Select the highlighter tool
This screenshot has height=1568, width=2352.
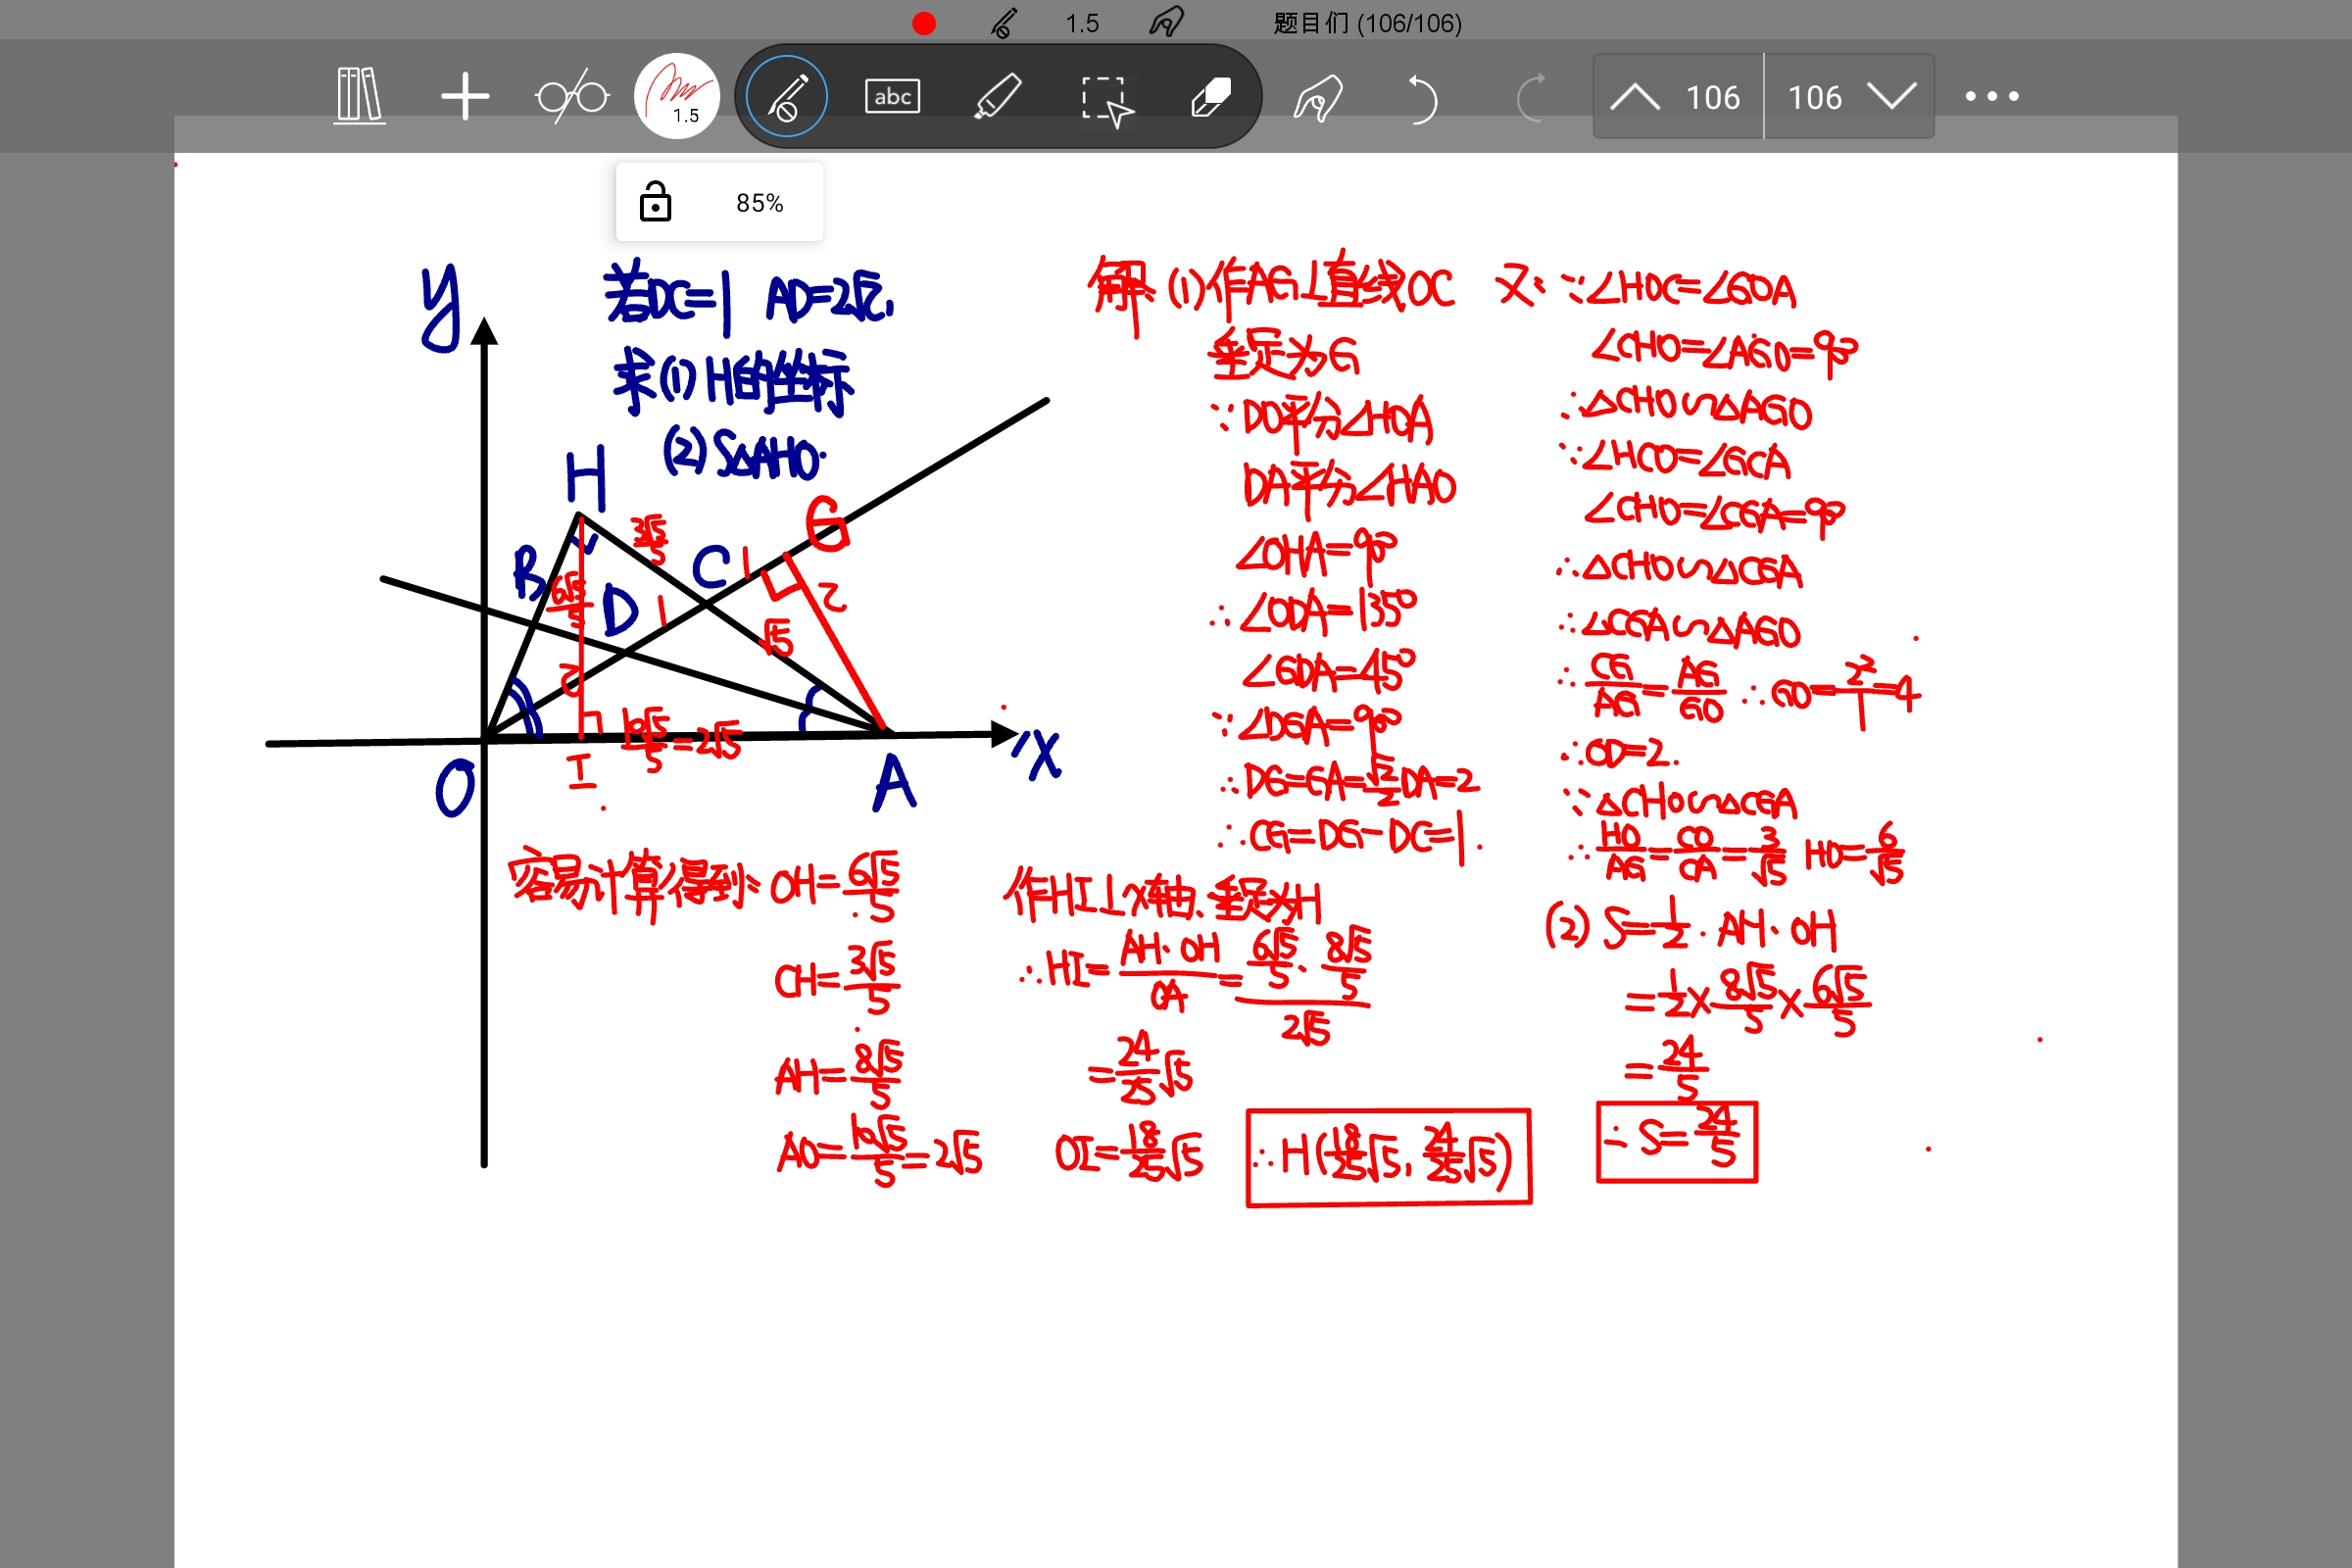[997, 96]
